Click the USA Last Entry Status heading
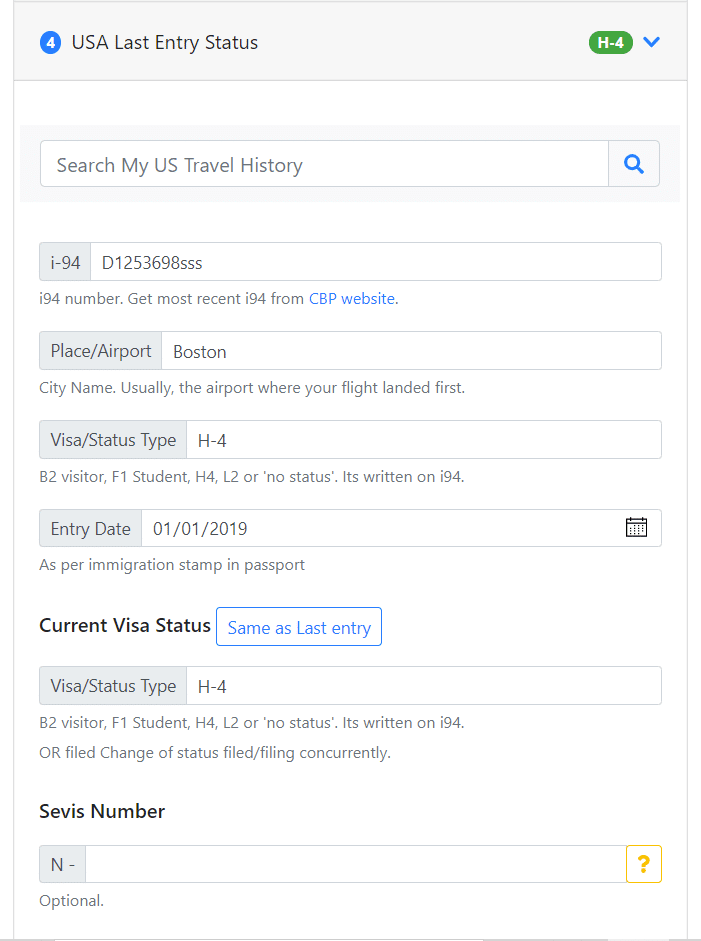 163,43
